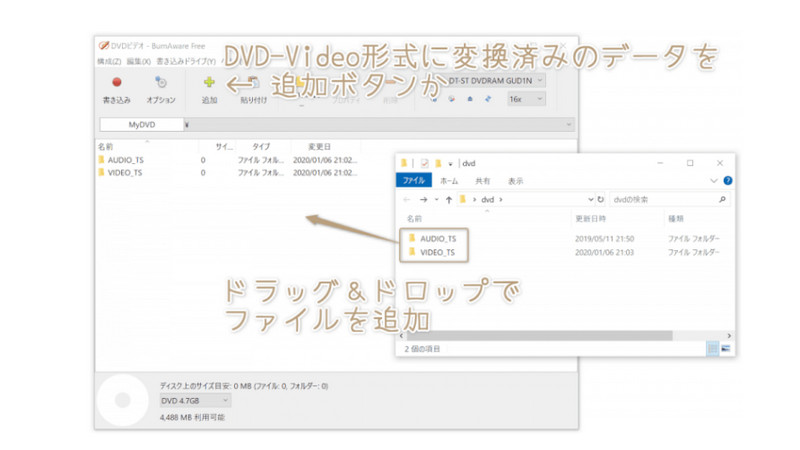The height and width of the screenshot is (450, 800).
Task: Click the properties checkmark icon in Explorer title bar
Action: pyautogui.click(x=424, y=163)
